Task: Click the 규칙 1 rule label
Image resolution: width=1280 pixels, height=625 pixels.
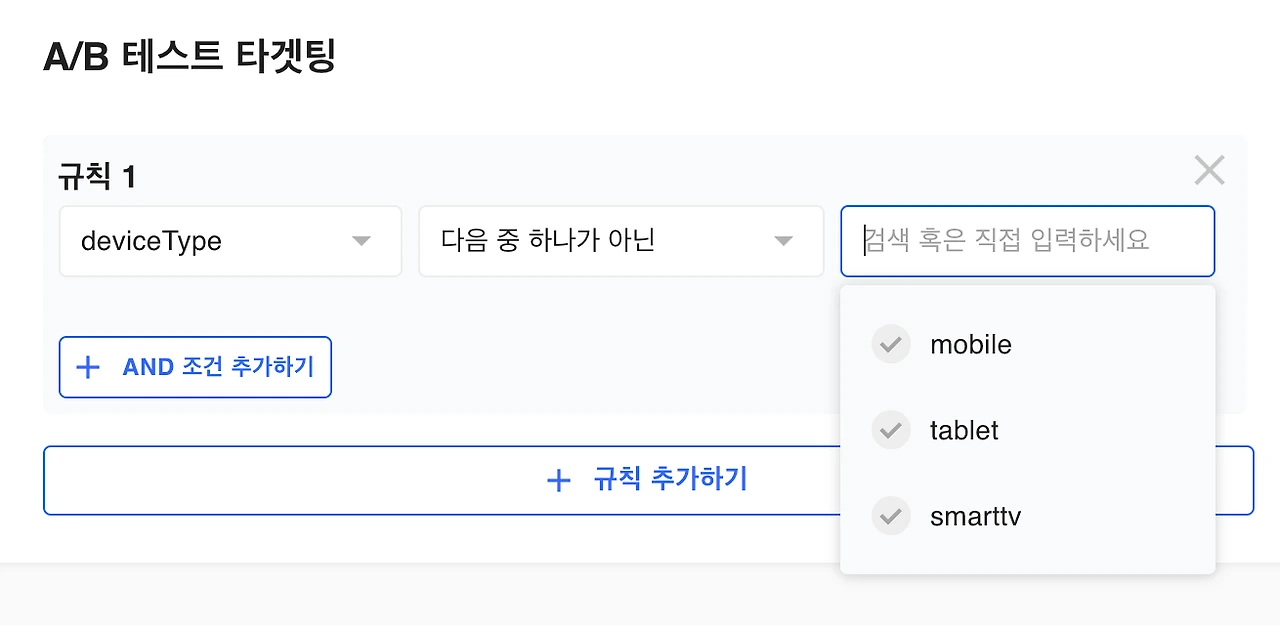Action: tap(97, 177)
